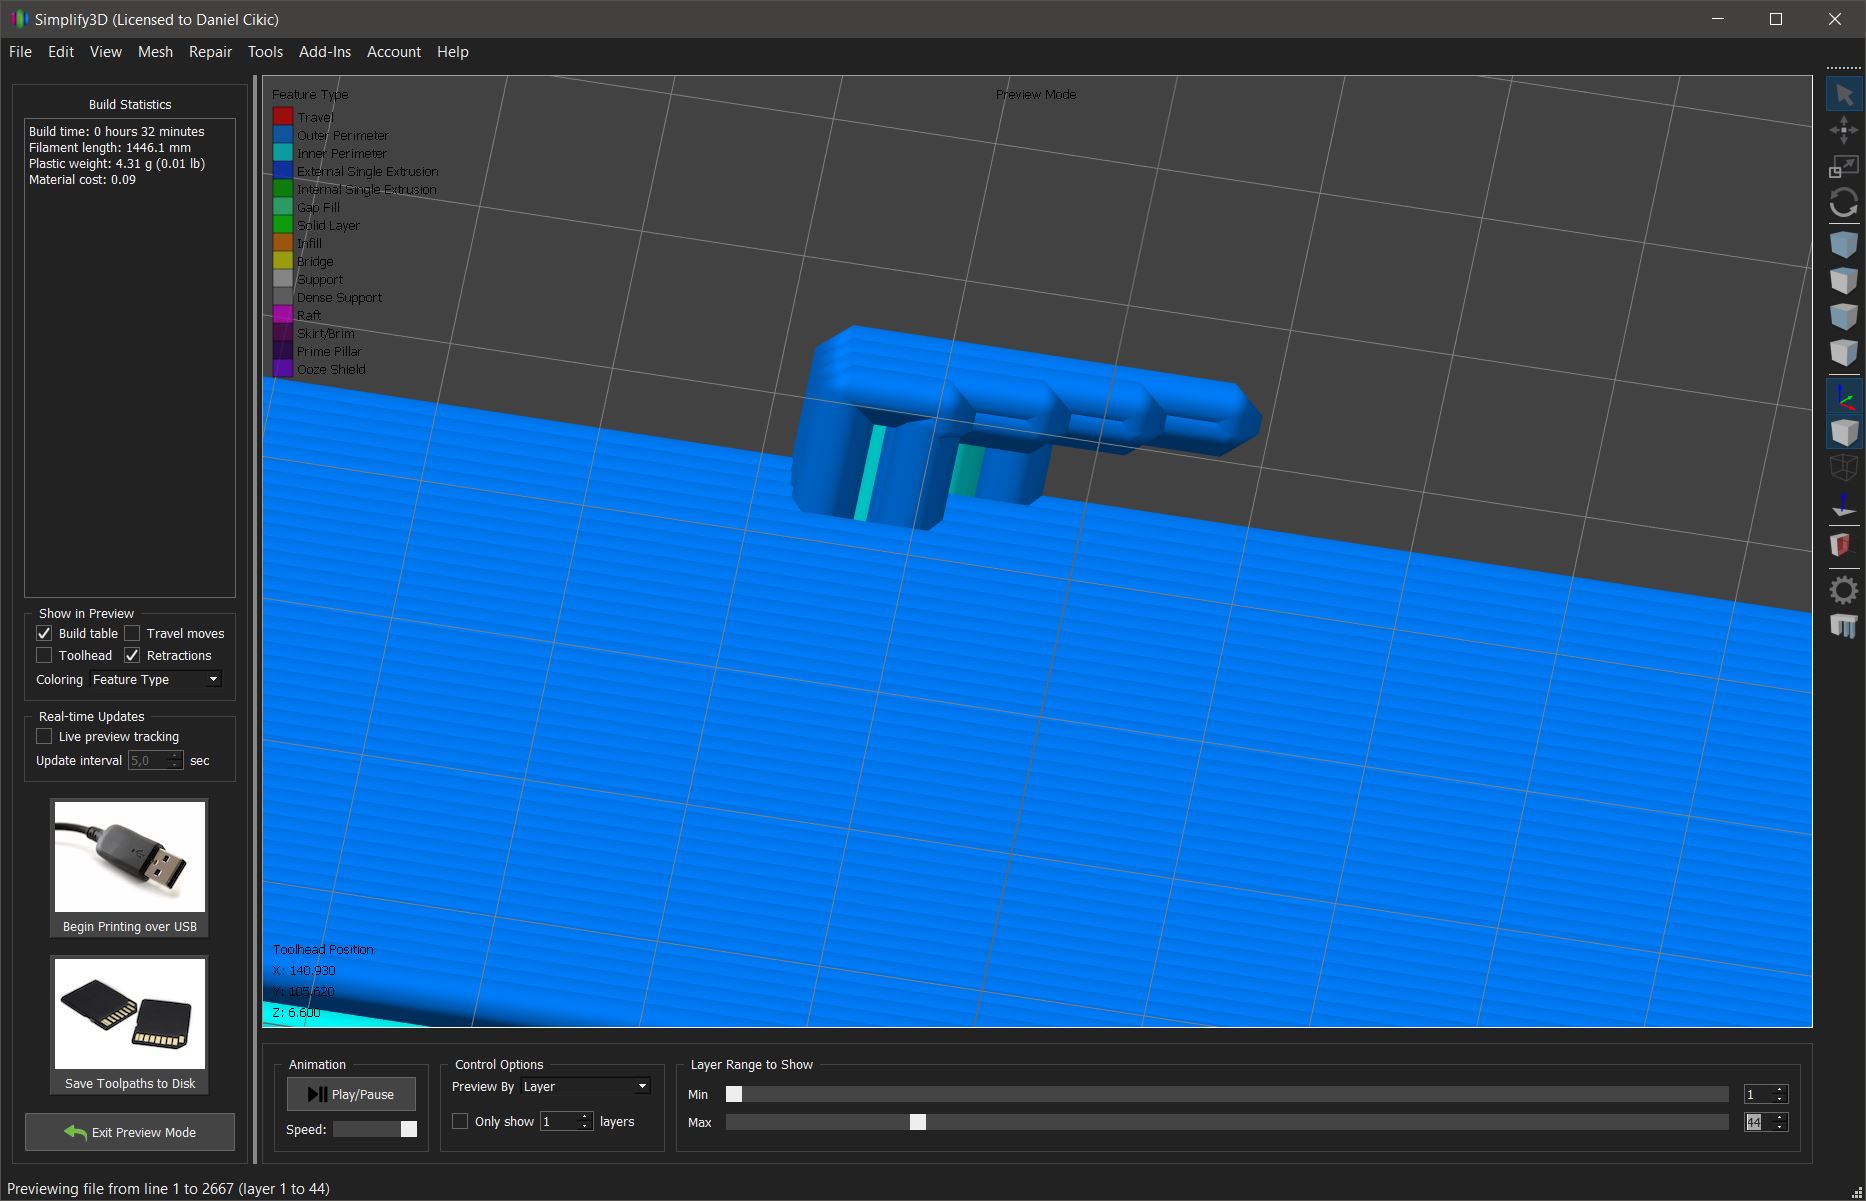This screenshot has width=1866, height=1201.
Task: Open the Tools menu
Action: pyautogui.click(x=265, y=52)
